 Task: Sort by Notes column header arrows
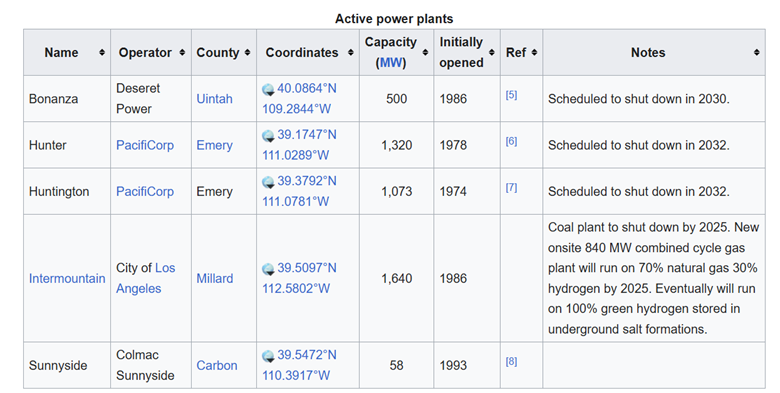click(x=756, y=52)
